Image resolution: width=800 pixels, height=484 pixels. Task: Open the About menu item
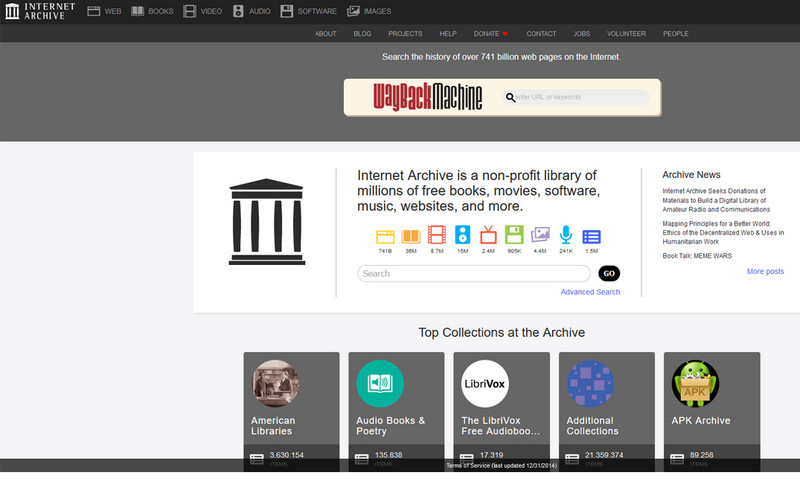tap(326, 34)
